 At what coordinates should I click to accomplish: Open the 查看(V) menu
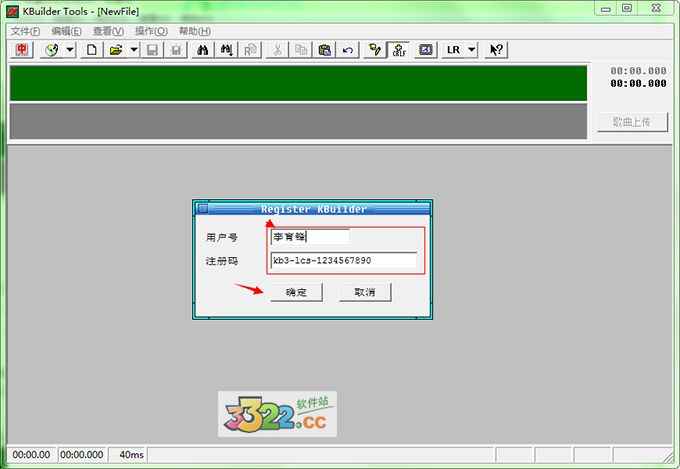pos(108,31)
